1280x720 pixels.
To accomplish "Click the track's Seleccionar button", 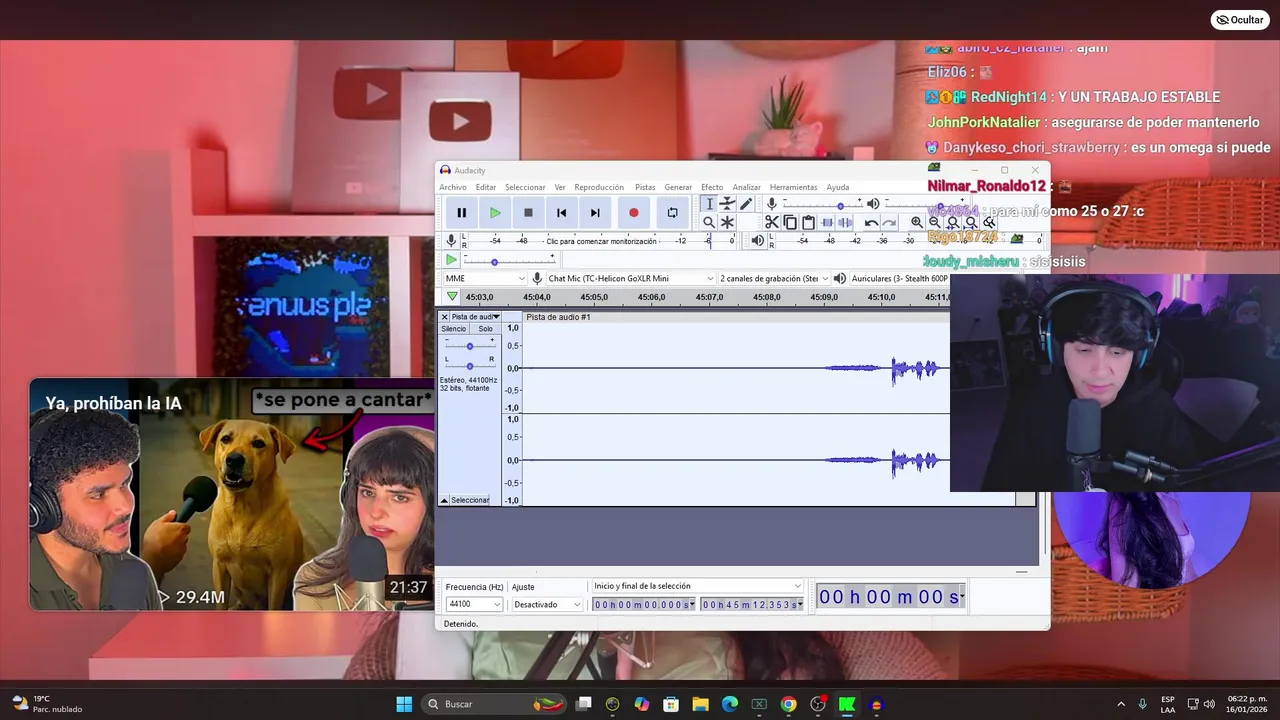I will tap(470, 500).
